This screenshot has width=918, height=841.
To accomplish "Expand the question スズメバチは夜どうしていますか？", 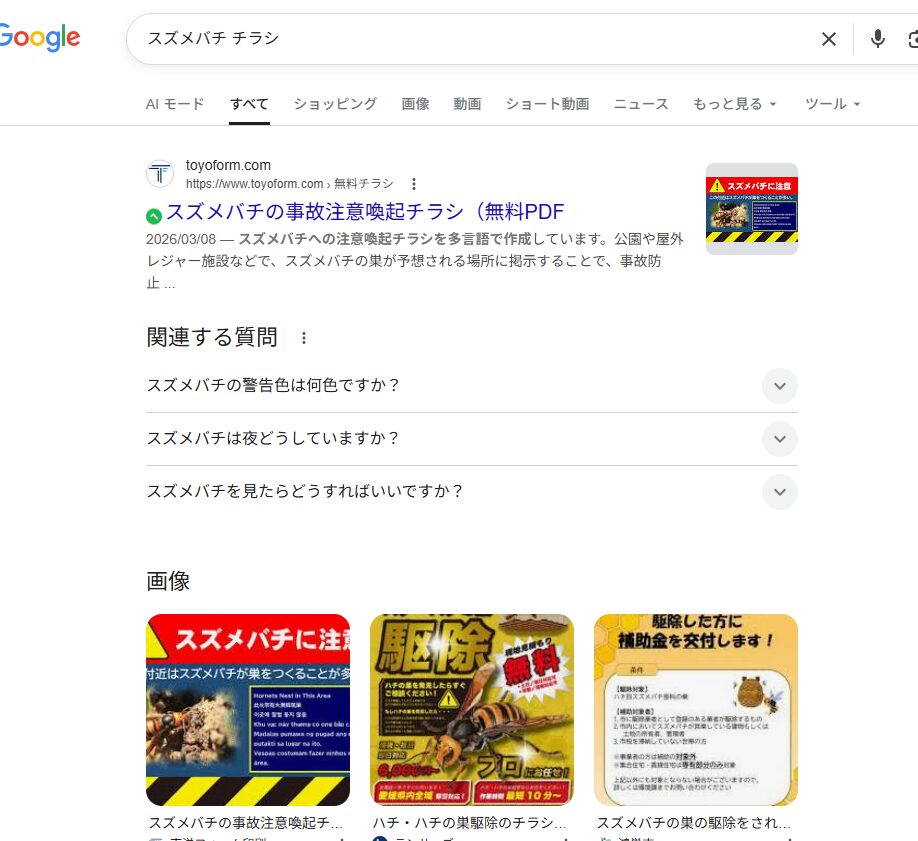I will click(472, 439).
